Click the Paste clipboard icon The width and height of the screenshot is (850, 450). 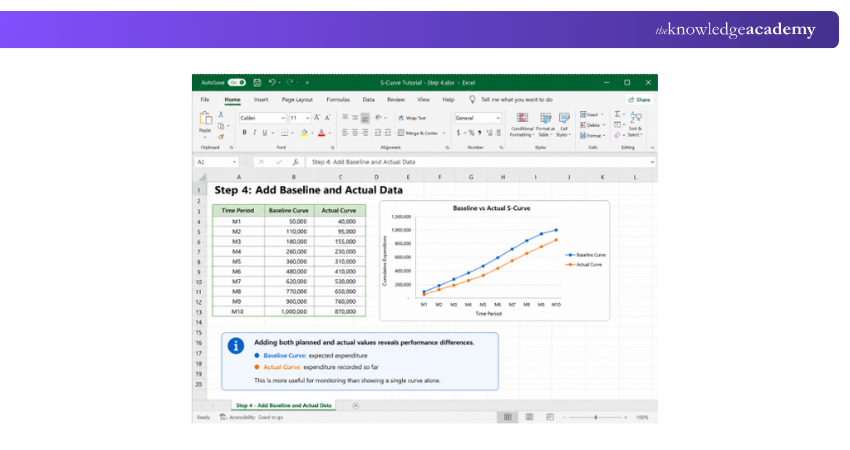pos(205,119)
